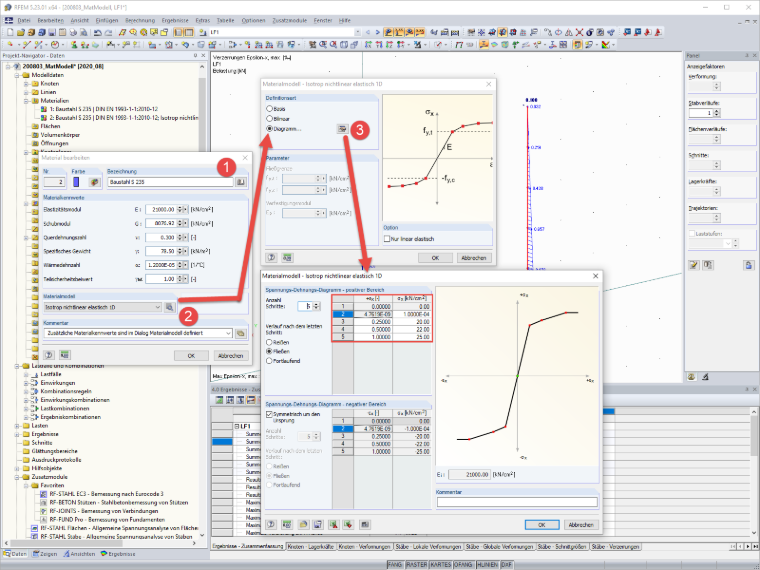Image resolution: width=760 pixels, height=570 pixels.
Task: Click the Stabverläufe stepper arrows in the Panel
Action: tap(717, 113)
